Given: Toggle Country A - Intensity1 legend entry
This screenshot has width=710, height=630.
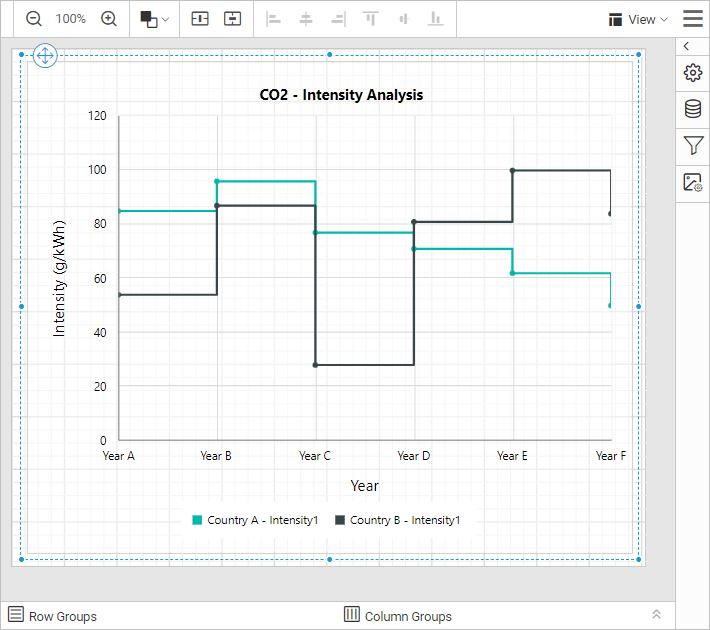Looking at the screenshot, I should [255, 520].
